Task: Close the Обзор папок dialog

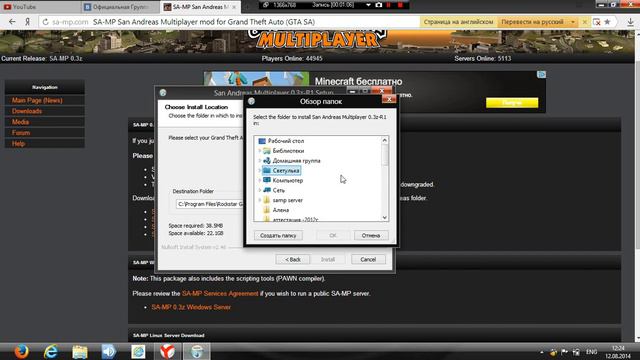Action: 389,99
